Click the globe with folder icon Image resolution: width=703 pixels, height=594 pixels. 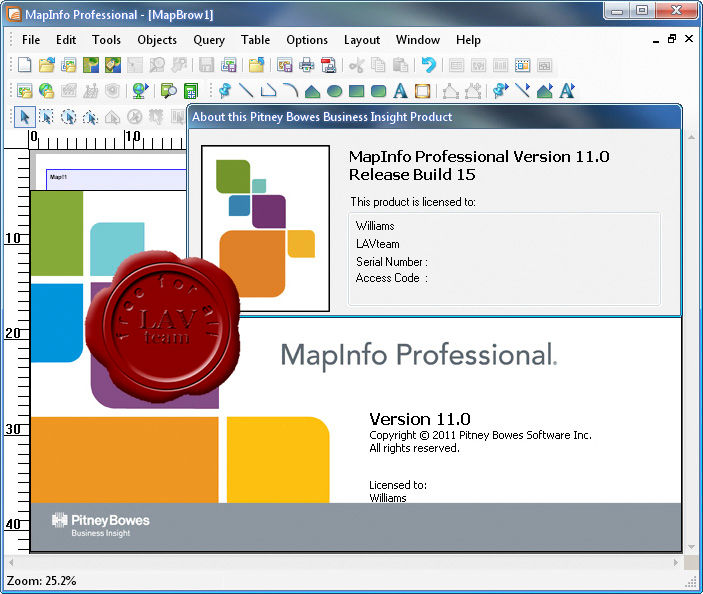pyautogui.click(x=47, y=91)
